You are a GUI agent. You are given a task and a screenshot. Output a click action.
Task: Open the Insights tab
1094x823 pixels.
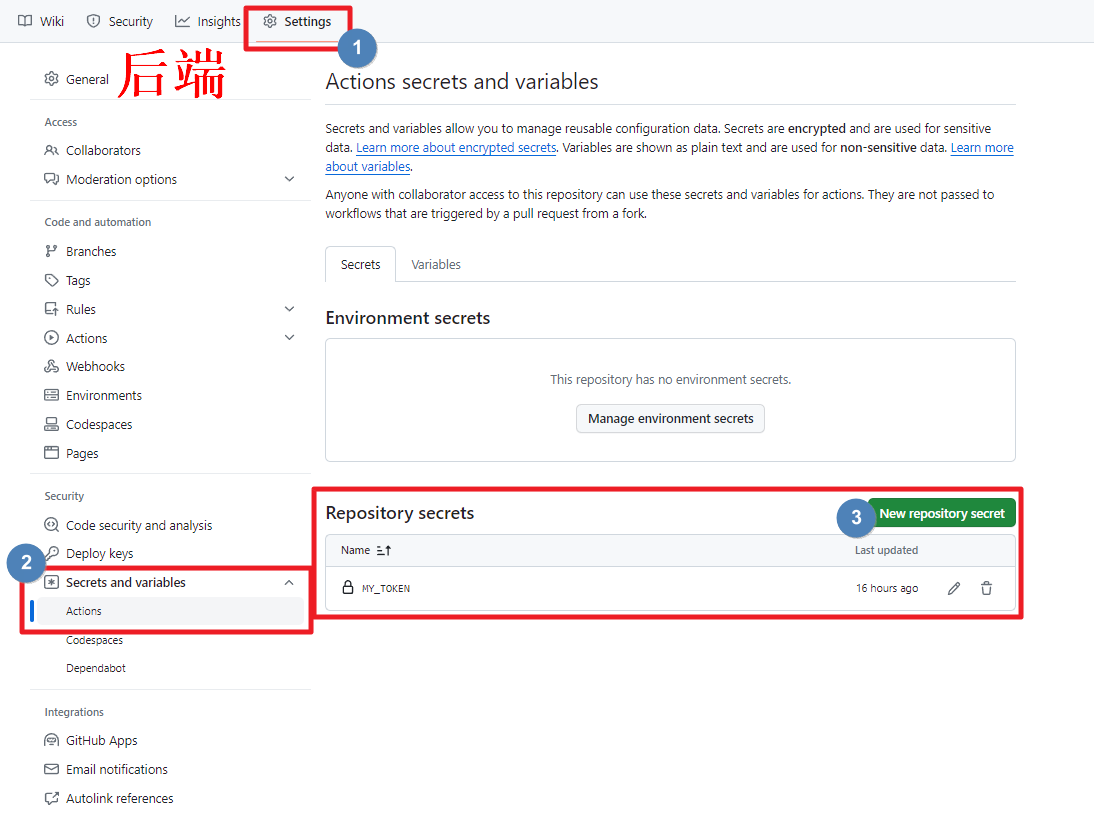(208, 21)
